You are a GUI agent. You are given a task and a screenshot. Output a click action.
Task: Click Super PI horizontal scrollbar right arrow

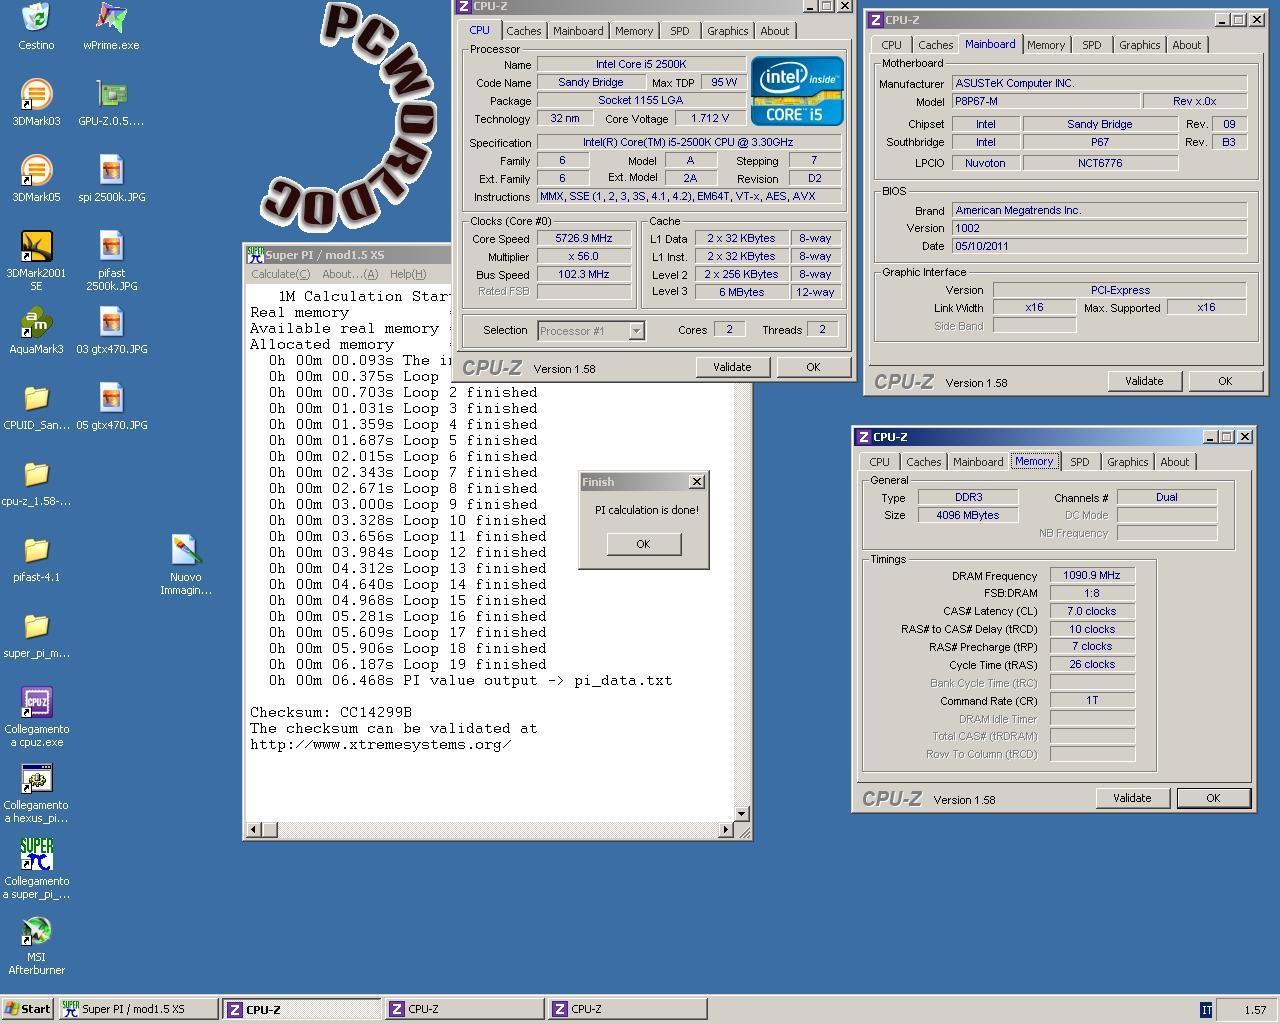(727, 829)
